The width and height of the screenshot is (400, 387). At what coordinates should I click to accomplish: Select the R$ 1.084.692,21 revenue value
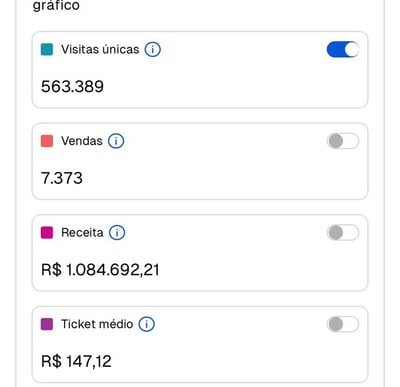tap(100, 270)
